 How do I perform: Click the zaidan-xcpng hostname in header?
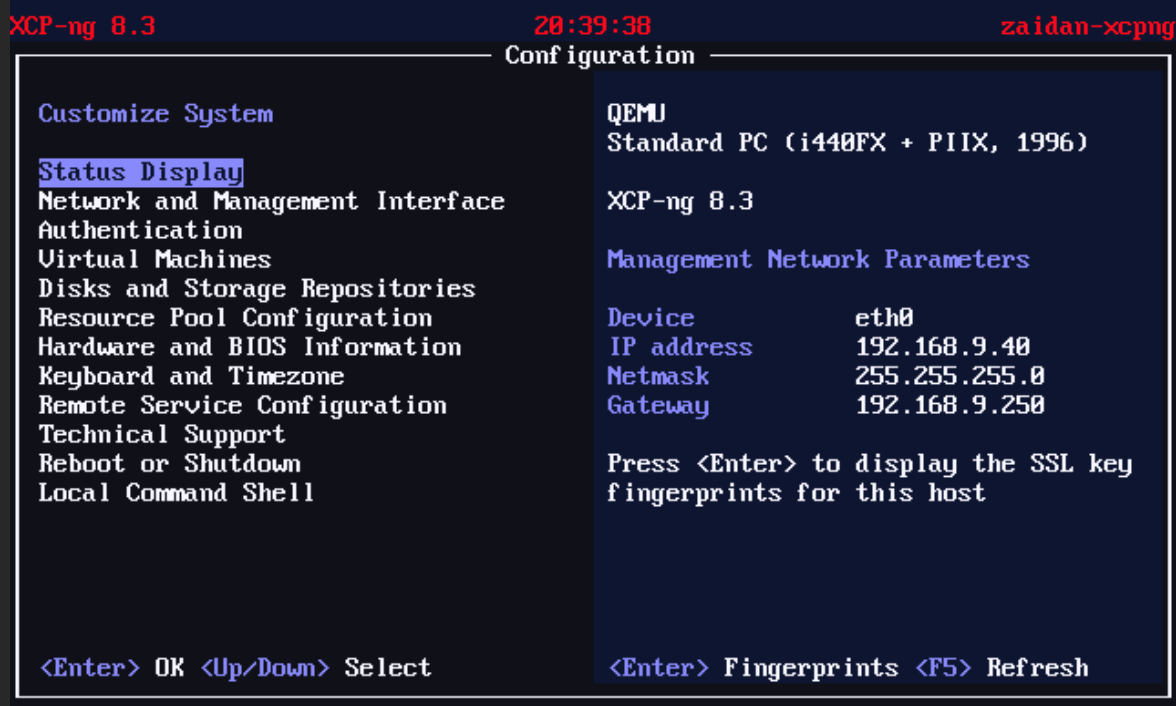click(x=1088, y=27)
